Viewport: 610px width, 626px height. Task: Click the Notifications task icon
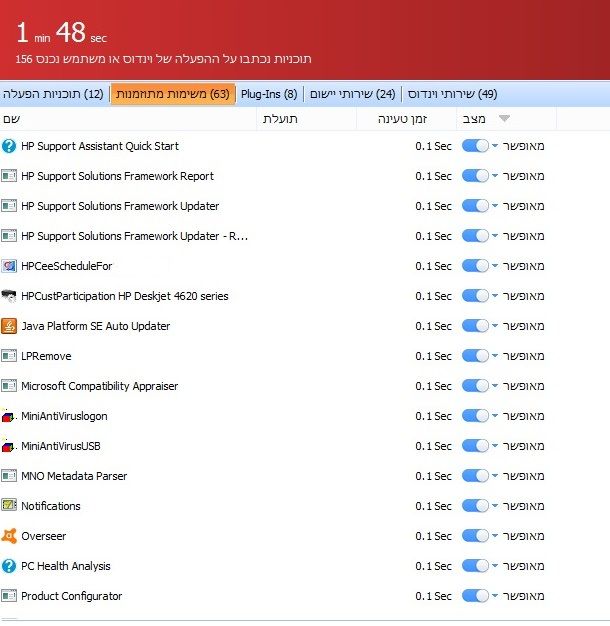pyautogui.click(x=9, y=506)
